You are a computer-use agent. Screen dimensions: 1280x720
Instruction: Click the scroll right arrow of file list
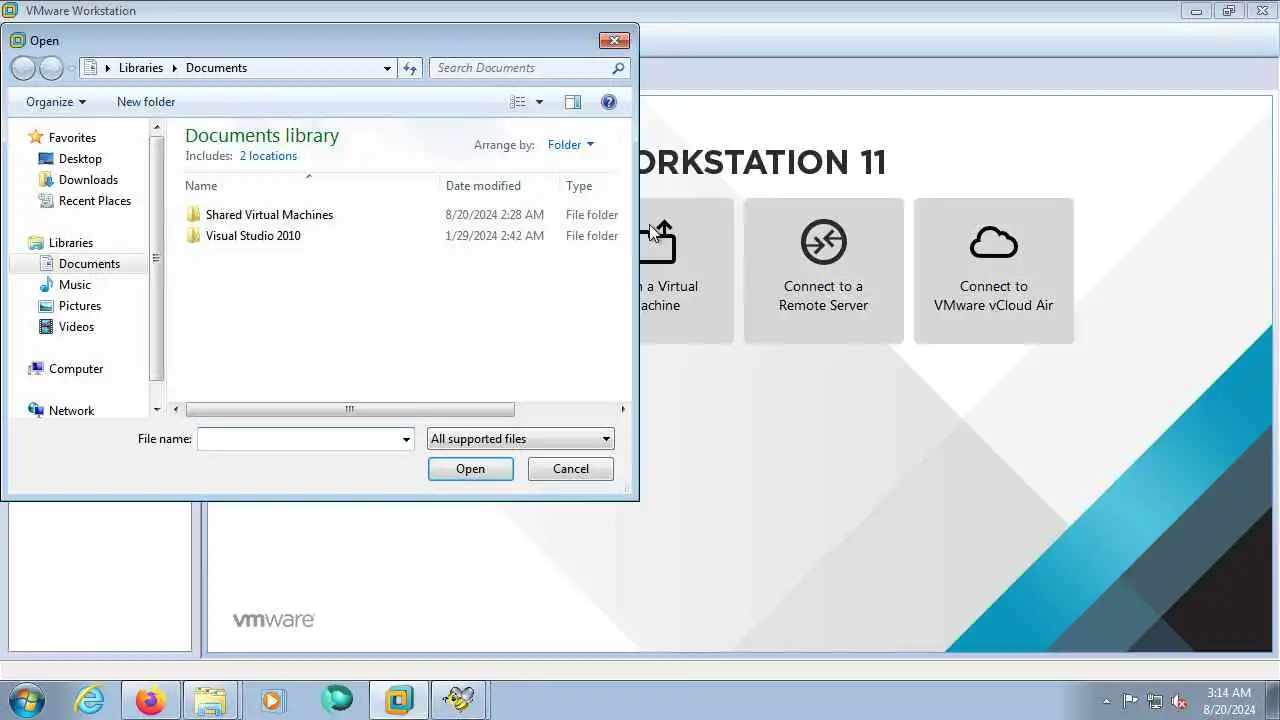[x=623, y=409]
